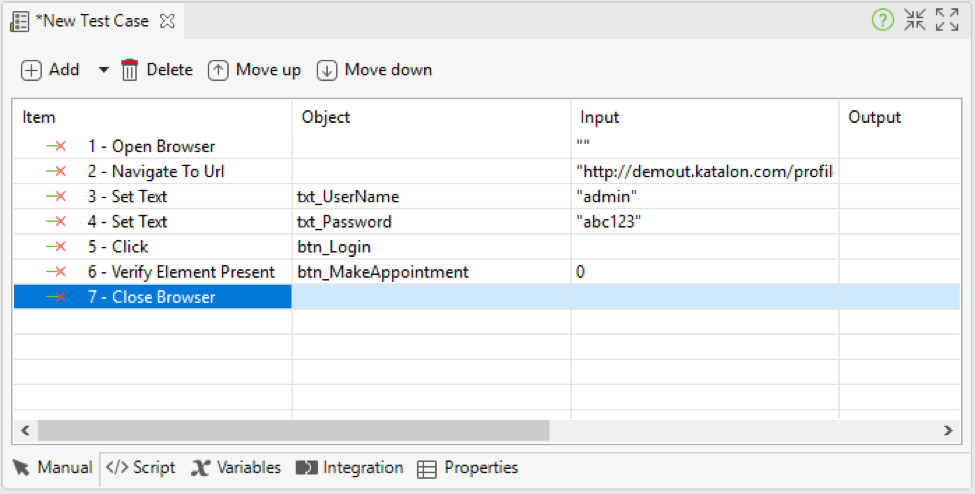Click the collapse arrows icon in the editor corner
The image size is (975, 494).
point(915,20)
